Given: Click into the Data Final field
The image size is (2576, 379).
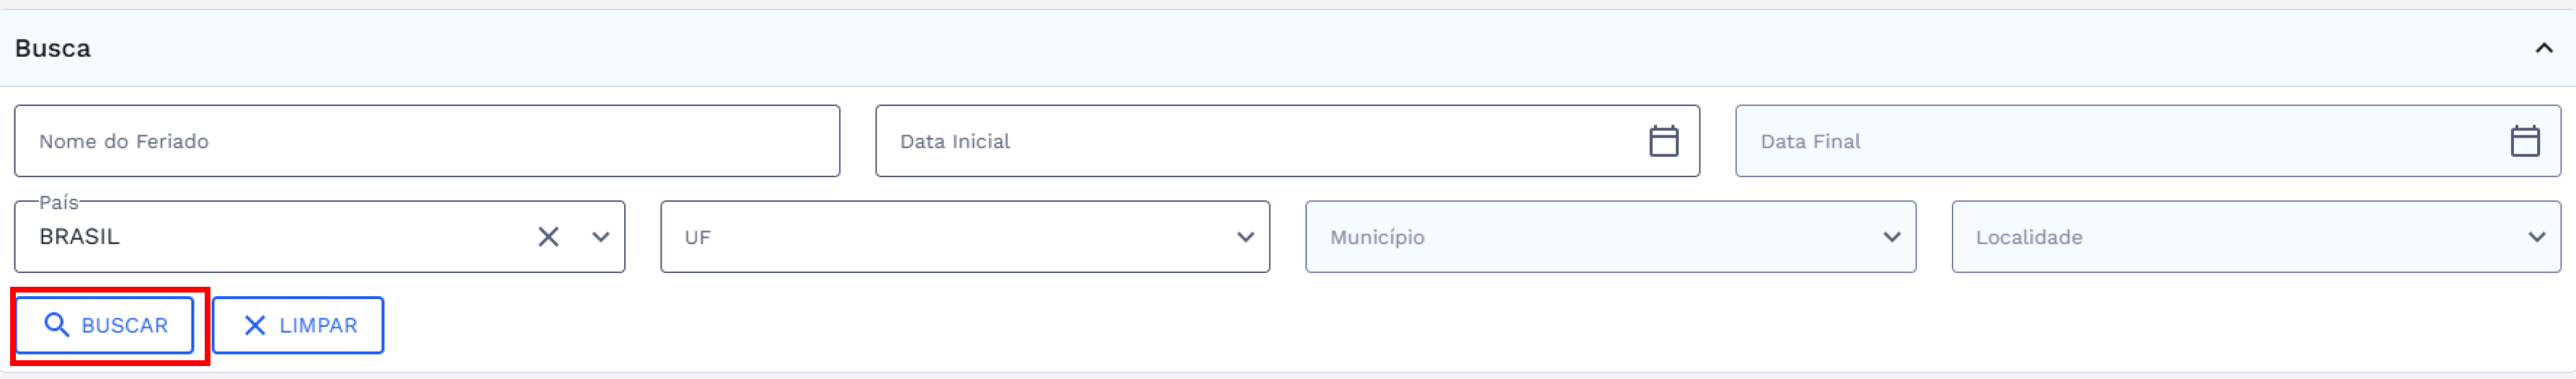Looking at the screenshot, I should pos(2110,141).
